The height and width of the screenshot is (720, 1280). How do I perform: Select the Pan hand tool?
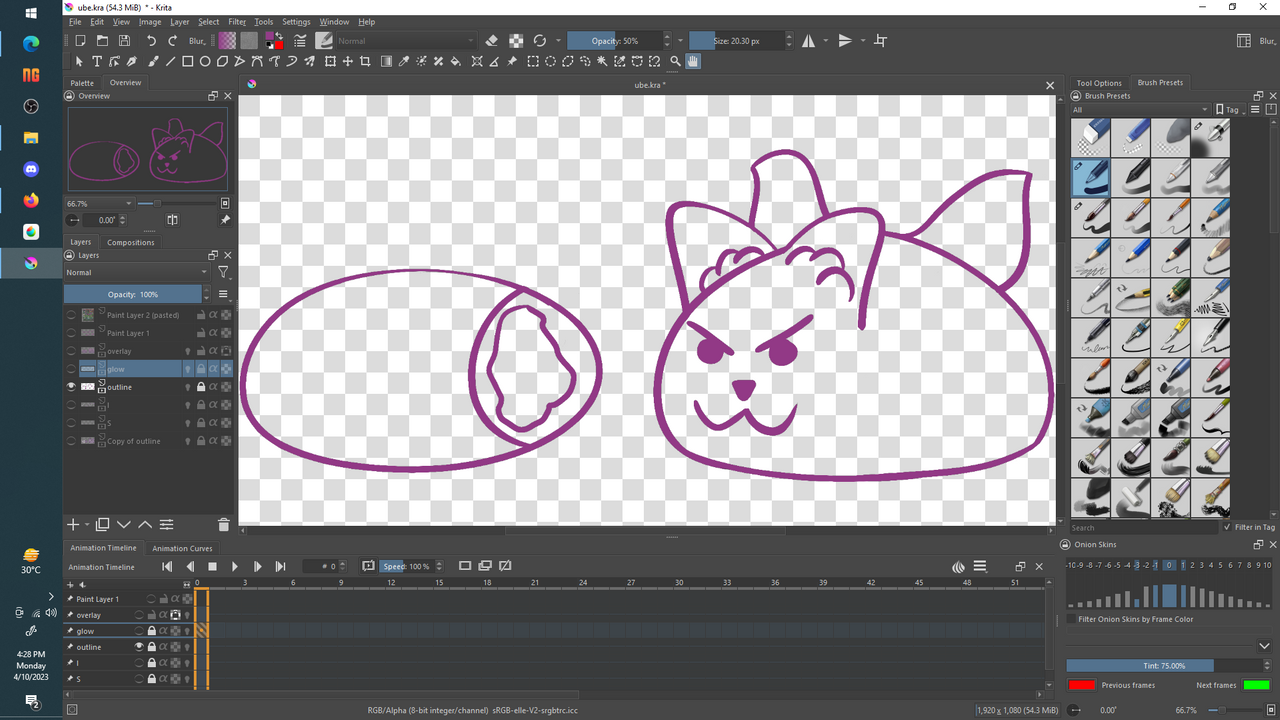(693, 61)
